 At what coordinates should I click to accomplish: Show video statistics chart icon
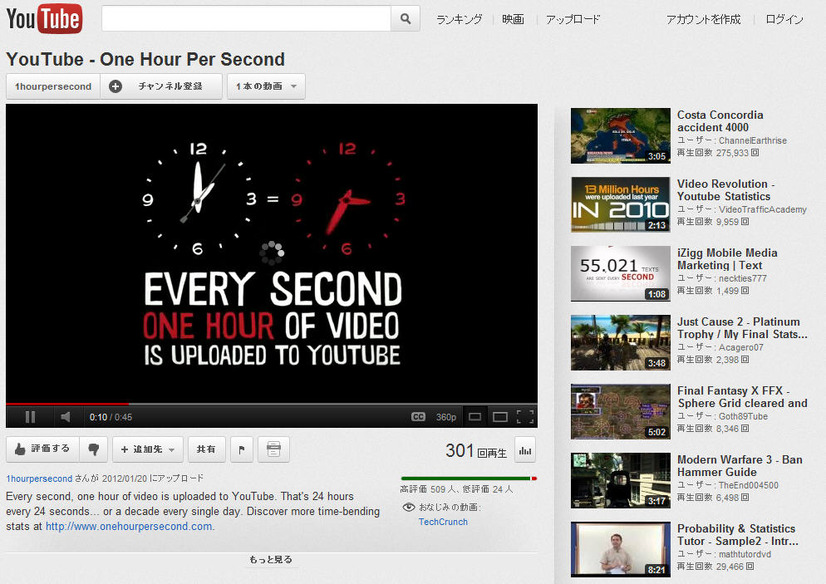pos(525,451)
